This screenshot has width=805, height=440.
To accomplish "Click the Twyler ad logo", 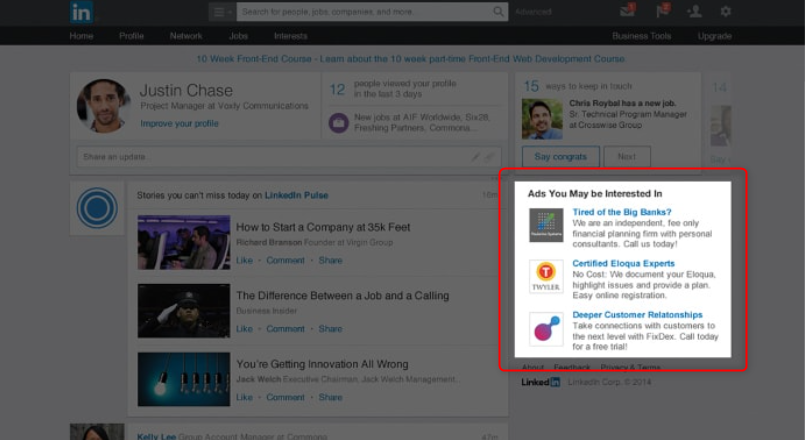I will click(546, 276).
